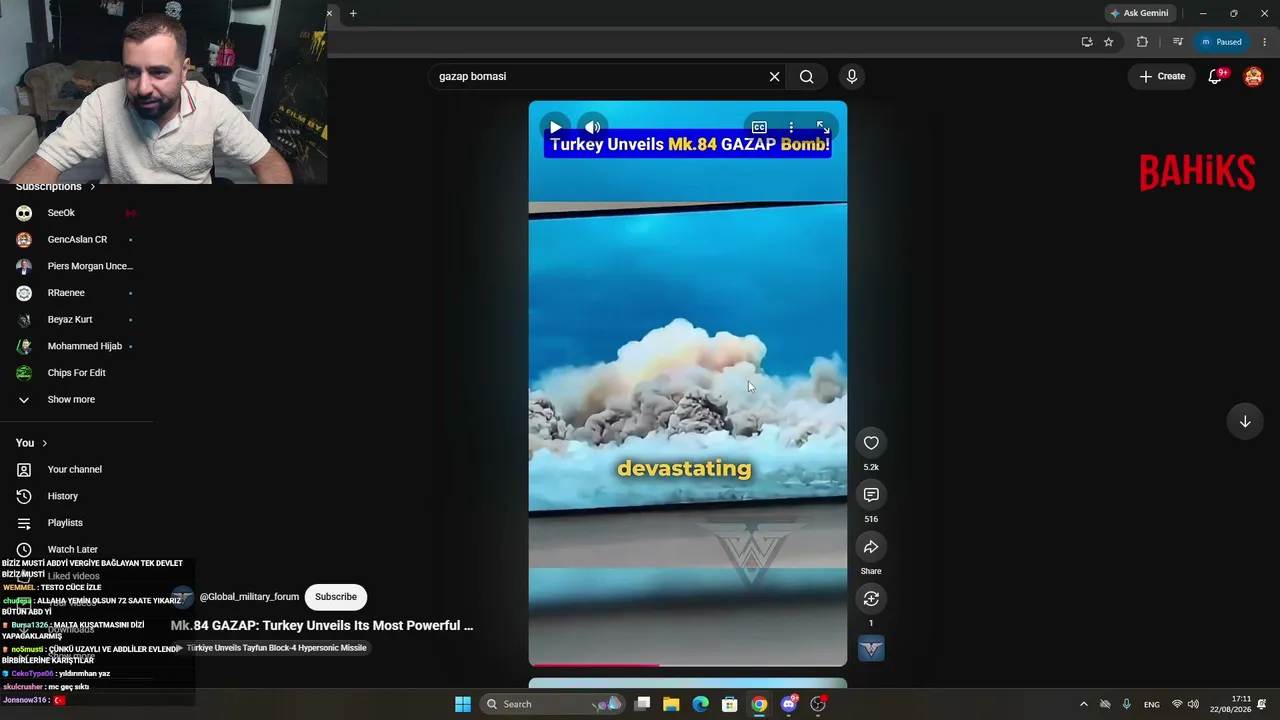Open Chrome Extensions puzzle icon
This screenshot has height=720, width=1280.
click(x=1142, y=42)
